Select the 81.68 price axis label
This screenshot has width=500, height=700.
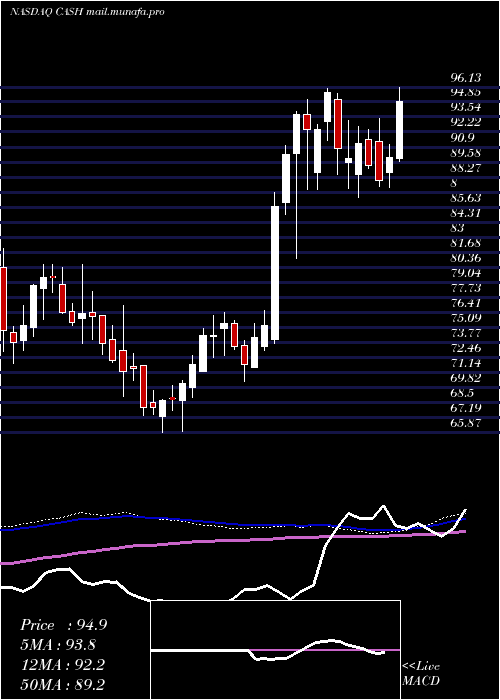465,243
